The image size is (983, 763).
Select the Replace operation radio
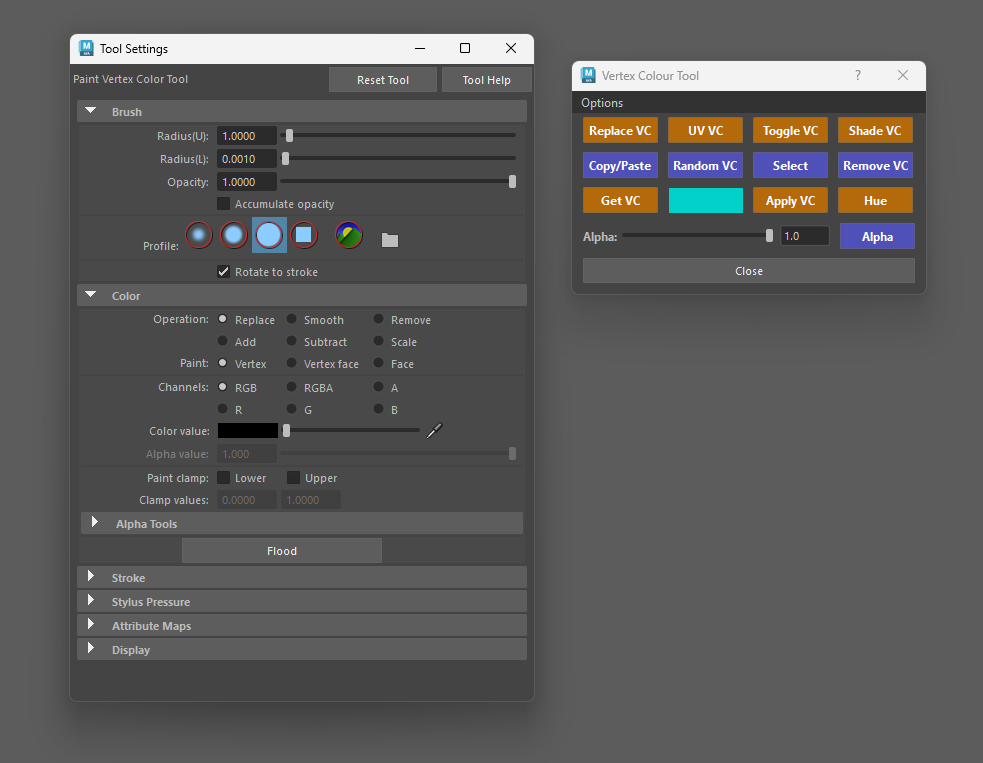point(223,319)
